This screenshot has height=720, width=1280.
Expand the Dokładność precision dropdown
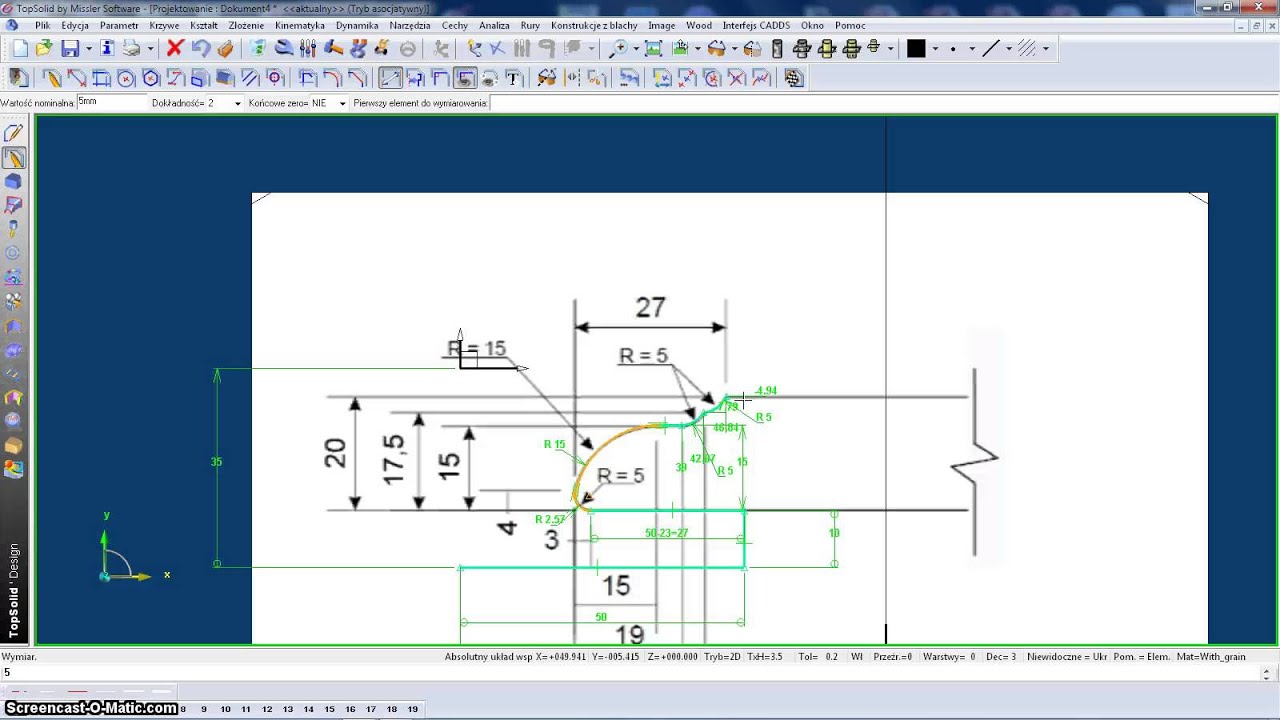pyautogui.click(x=237, y=103)
